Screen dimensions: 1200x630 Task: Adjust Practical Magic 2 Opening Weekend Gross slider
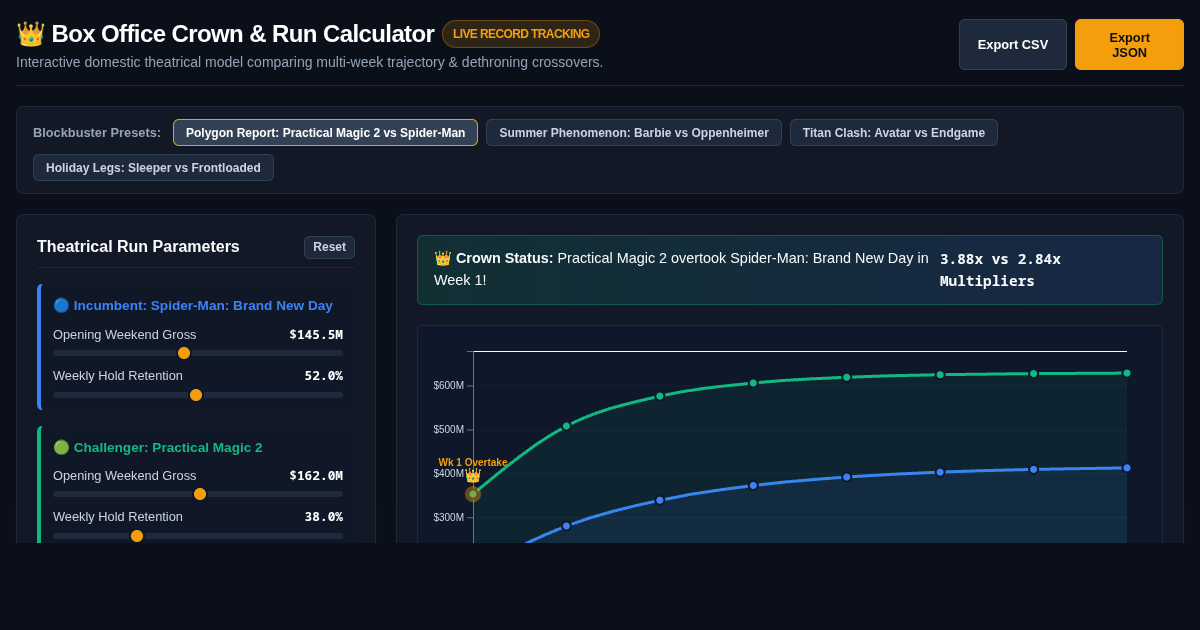(x=200, y=494)
